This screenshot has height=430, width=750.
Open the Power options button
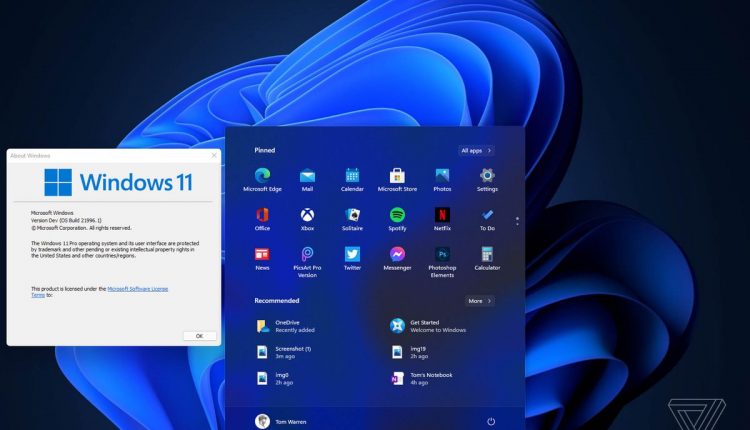point(491,421)
